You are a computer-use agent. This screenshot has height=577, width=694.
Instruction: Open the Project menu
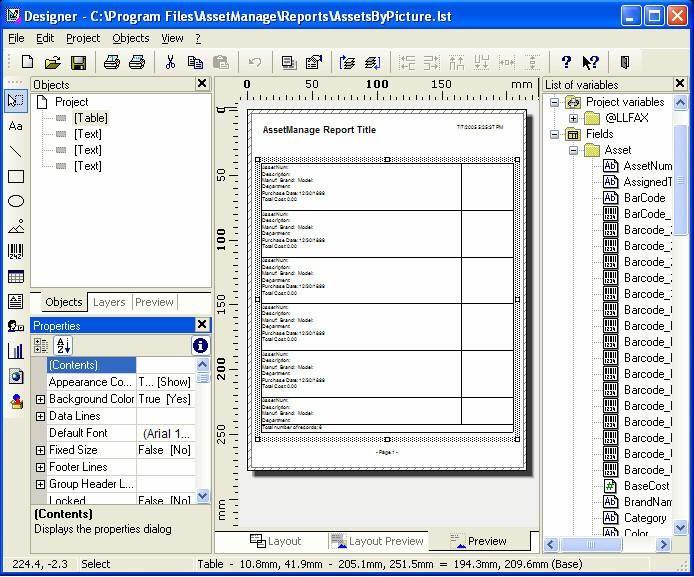point(83,38)
